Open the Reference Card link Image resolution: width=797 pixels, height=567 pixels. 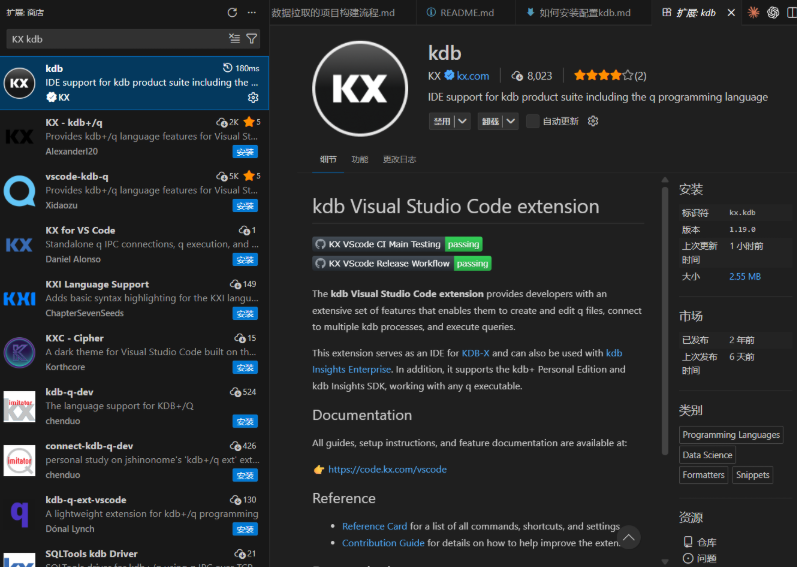point(374,526)
